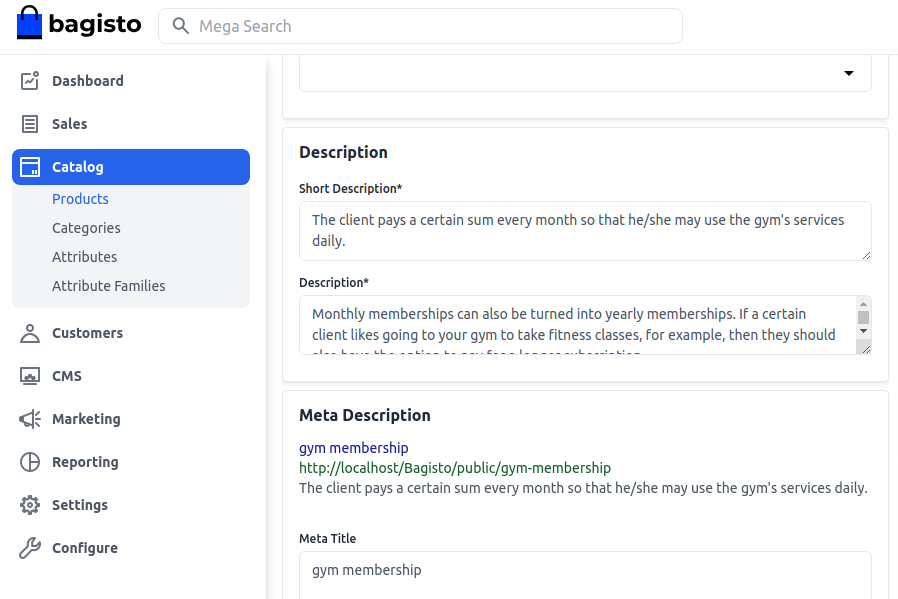Click the Sales receipt icon
This screenshot has width=898, height=599.
[30, 124]
